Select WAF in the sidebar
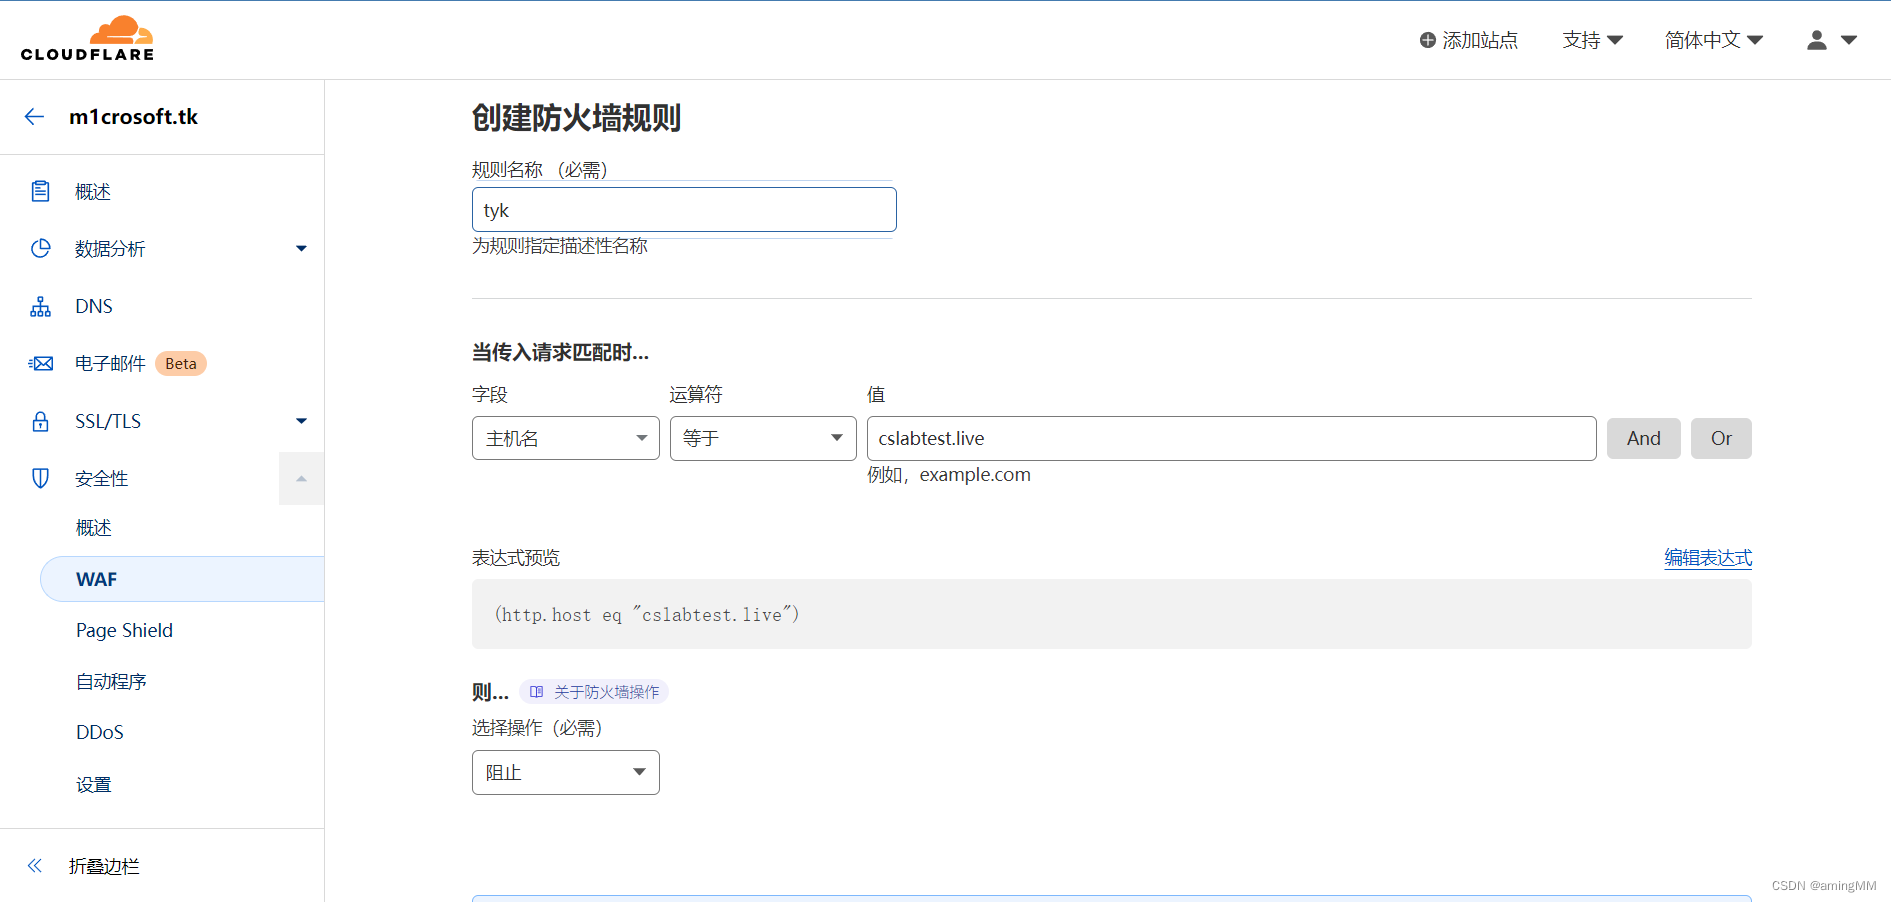1891x902 pixels. click(x=182, y=579)
